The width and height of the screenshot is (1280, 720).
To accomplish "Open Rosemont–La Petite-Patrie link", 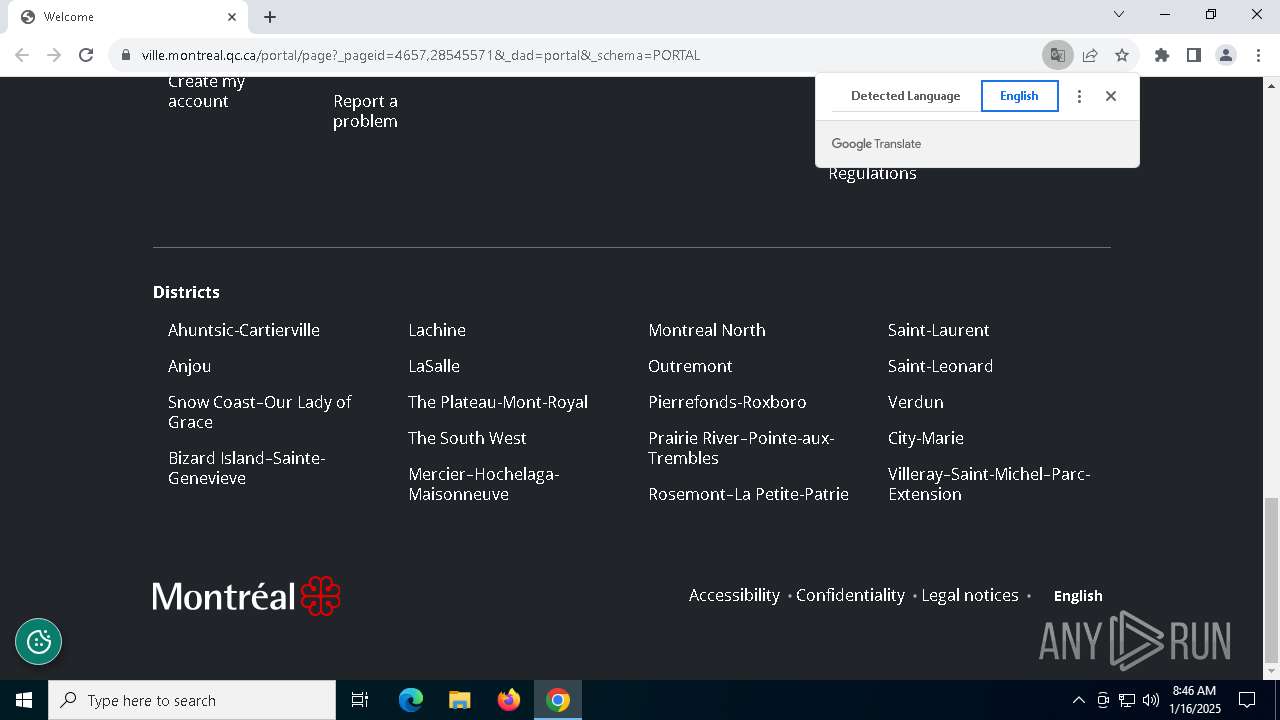I will (x=748, y=494).
